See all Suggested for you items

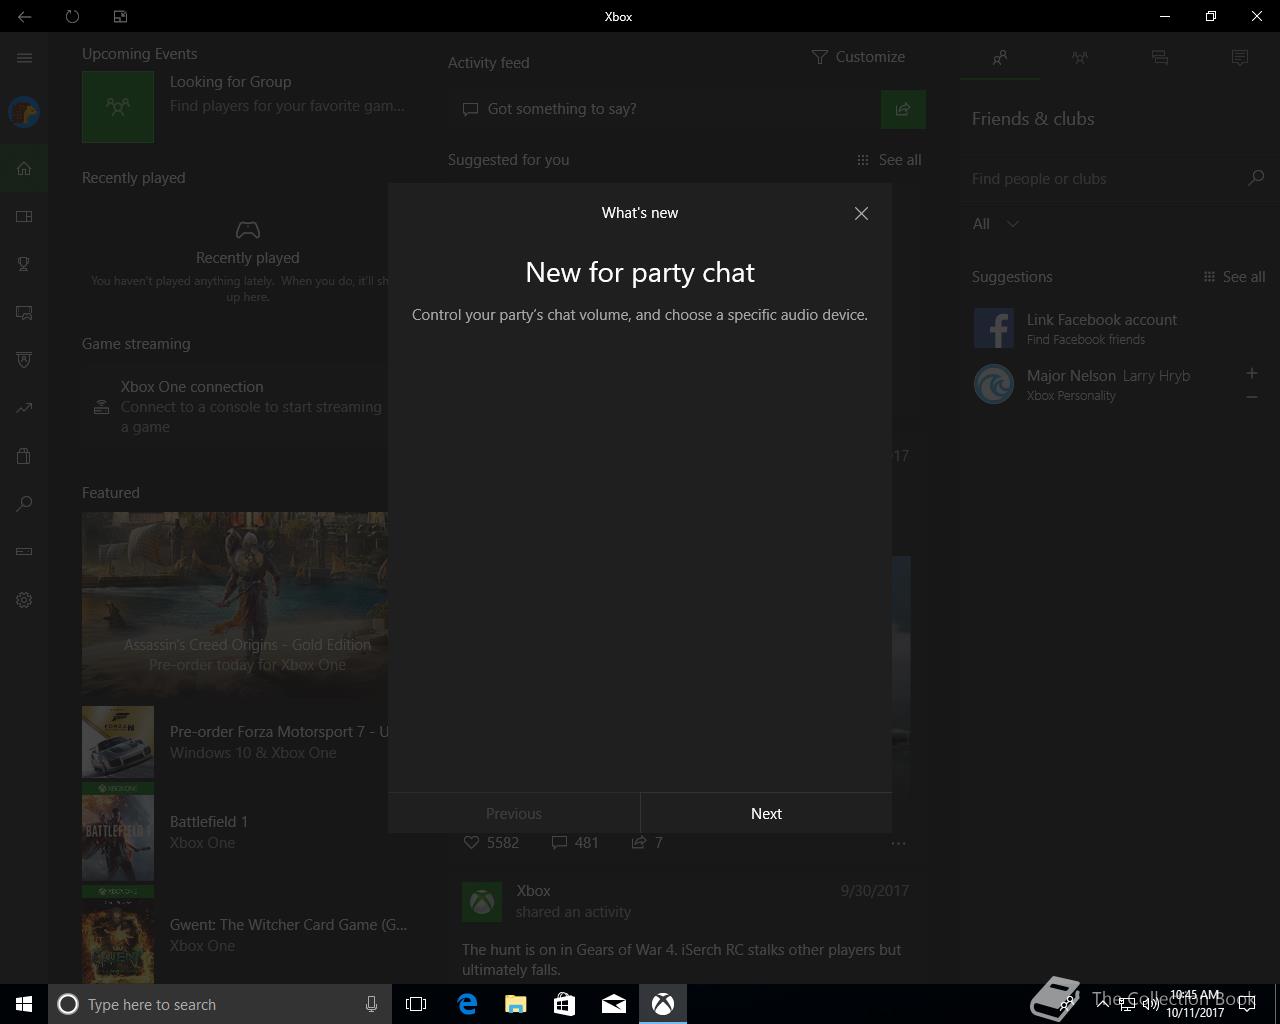pos(889,160)
